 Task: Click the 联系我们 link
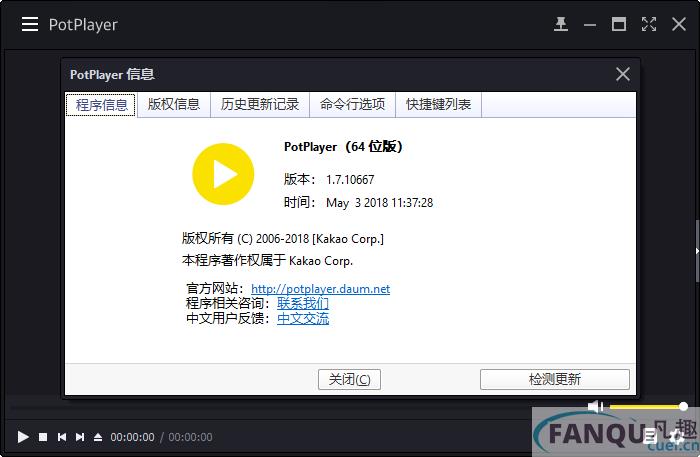(x=303, y=303)
